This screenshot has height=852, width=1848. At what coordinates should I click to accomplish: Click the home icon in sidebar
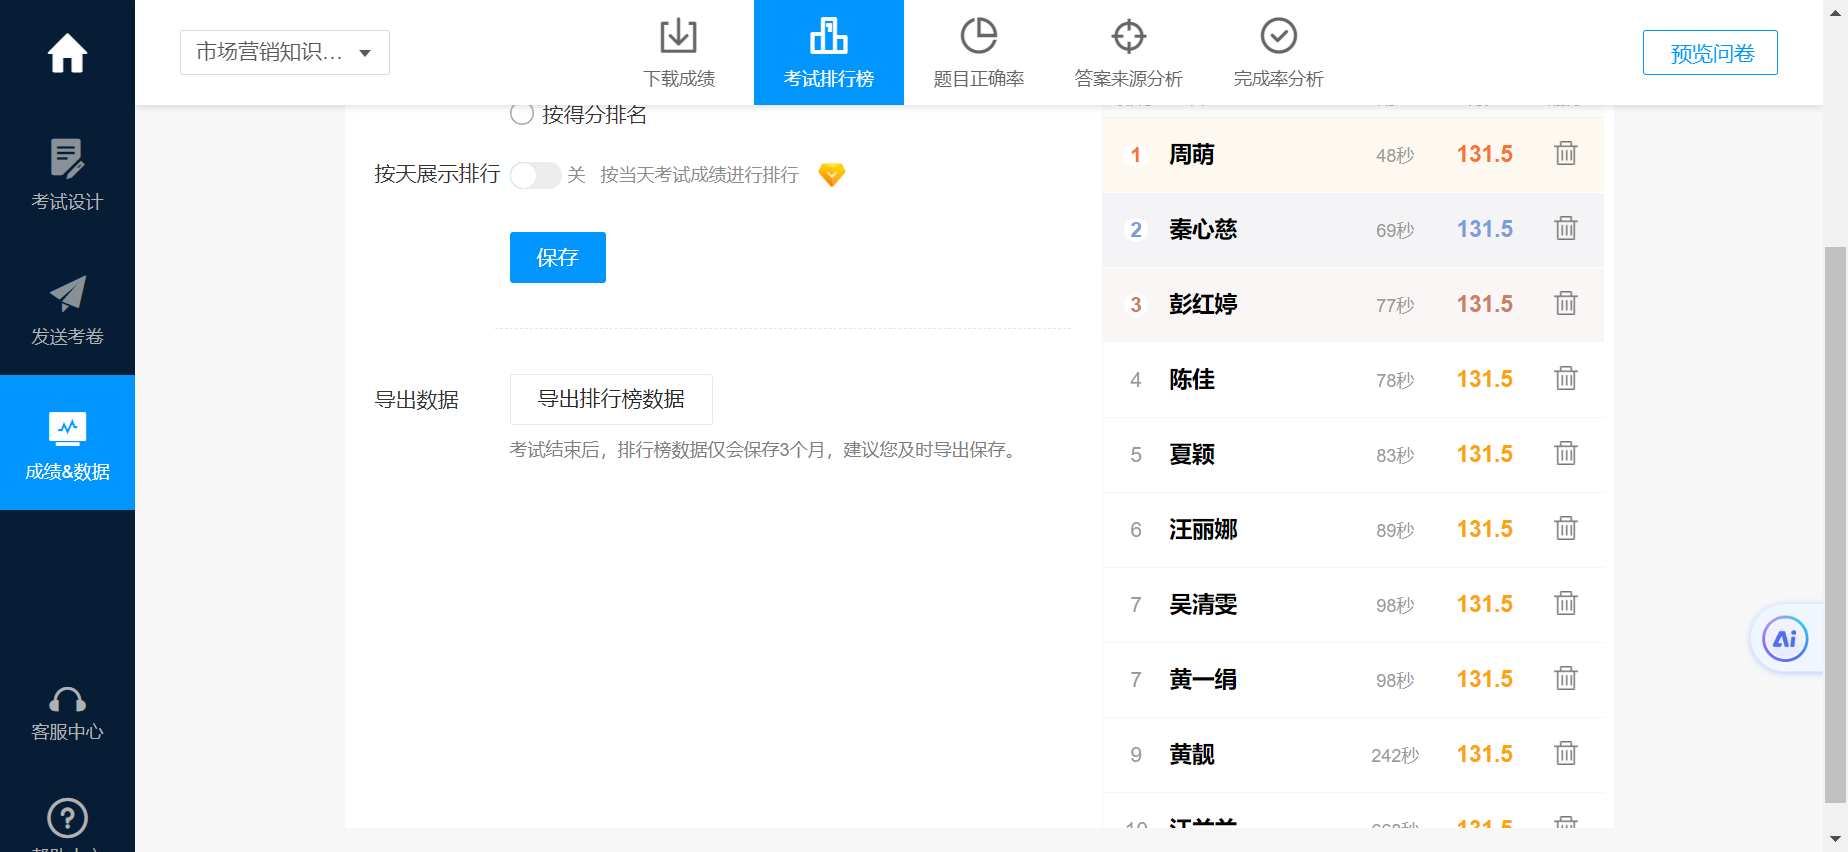pos(67,53)
